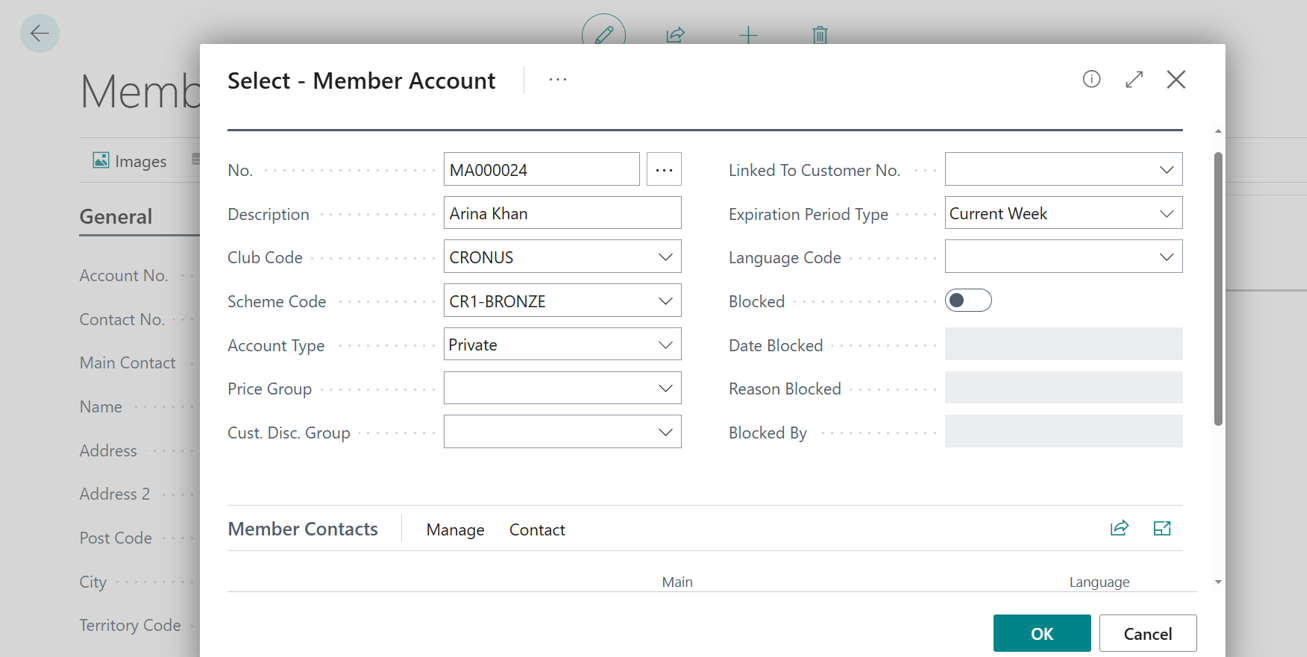Screen dimensions: 1307x657
Task: Open the dialog info icon
Action: coord(1091,79)
